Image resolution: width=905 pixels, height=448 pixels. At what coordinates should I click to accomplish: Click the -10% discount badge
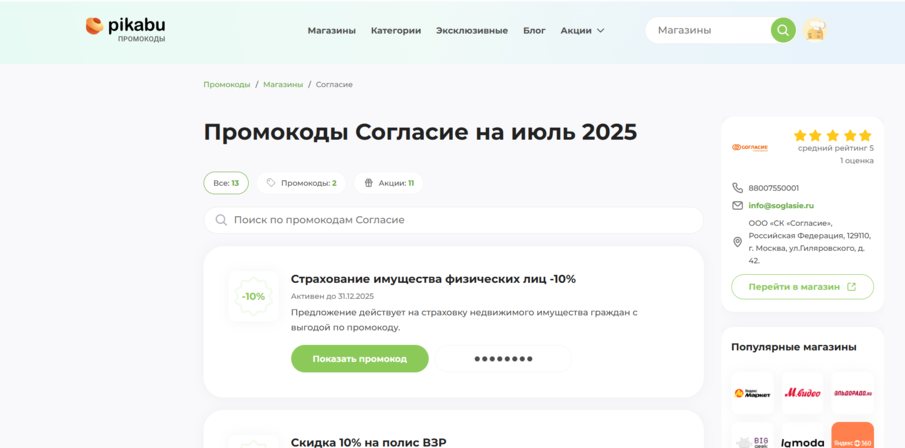click(x=253, y=296)
